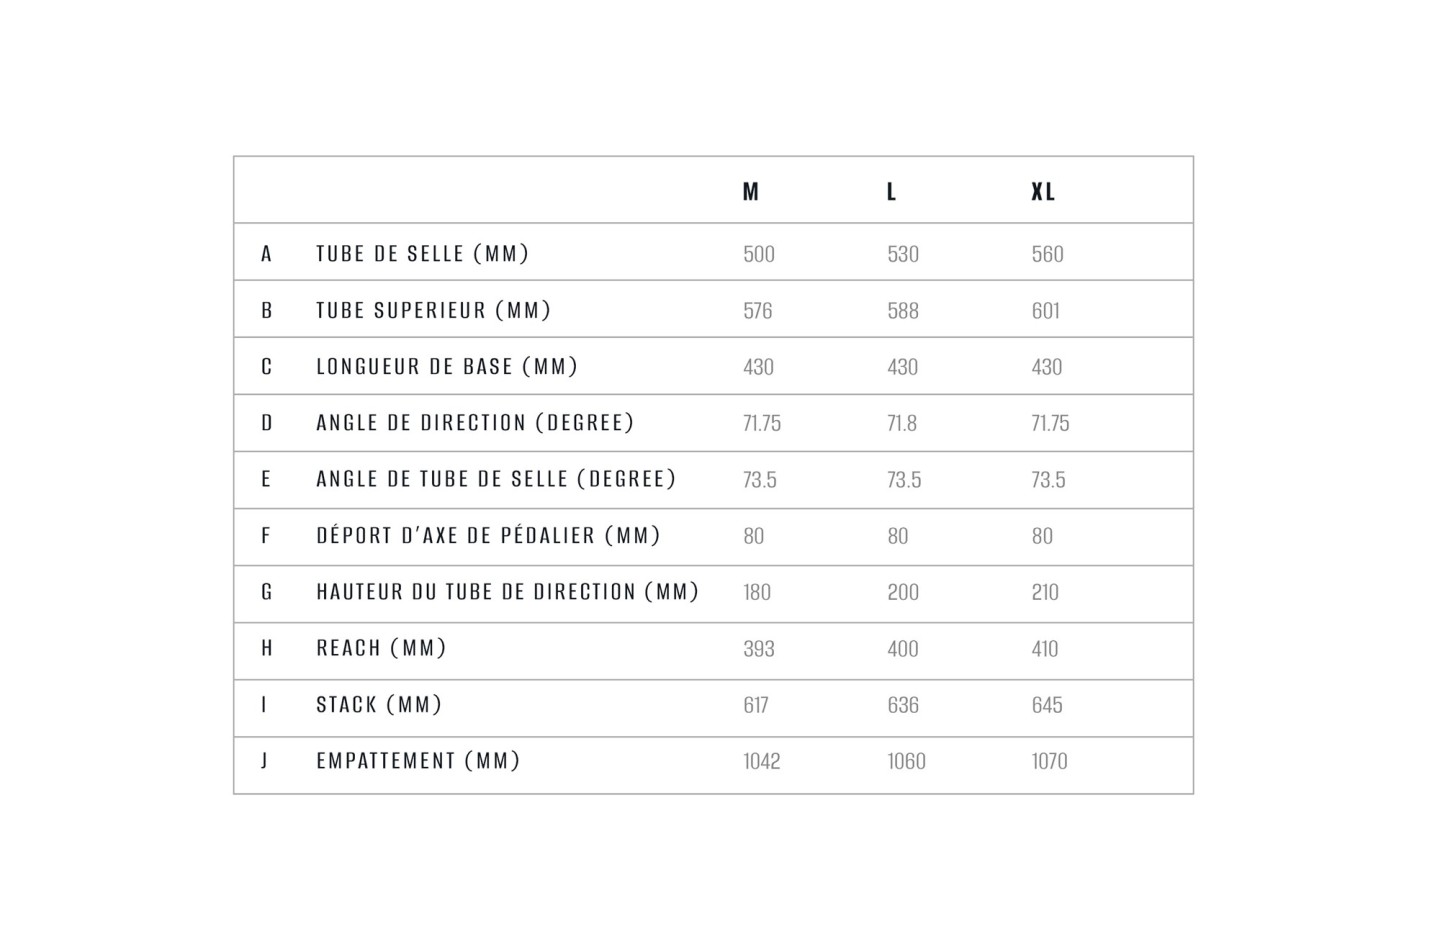
Task: Click the HAUTEUR DU TUBE DE DIRECTION label
Action: tap(507, 592)
